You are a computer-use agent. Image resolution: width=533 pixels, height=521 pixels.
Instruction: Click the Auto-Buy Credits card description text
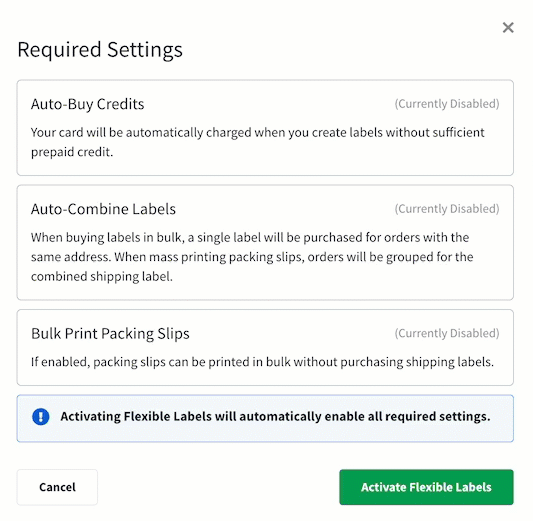tap(258, 142)
